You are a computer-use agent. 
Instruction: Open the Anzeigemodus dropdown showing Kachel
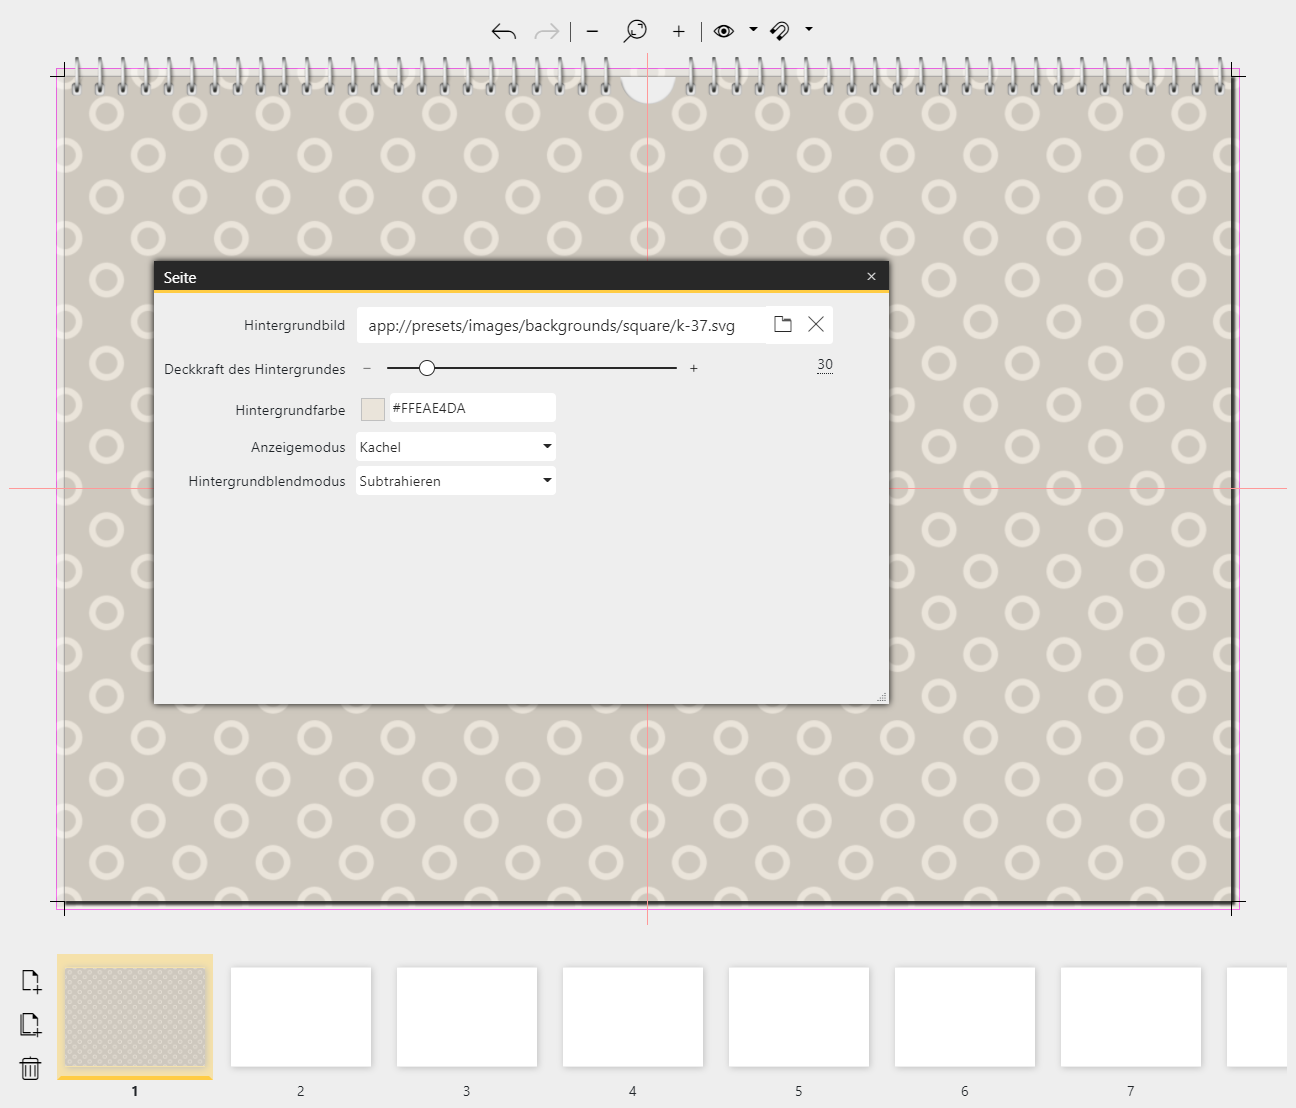(456, 447)
